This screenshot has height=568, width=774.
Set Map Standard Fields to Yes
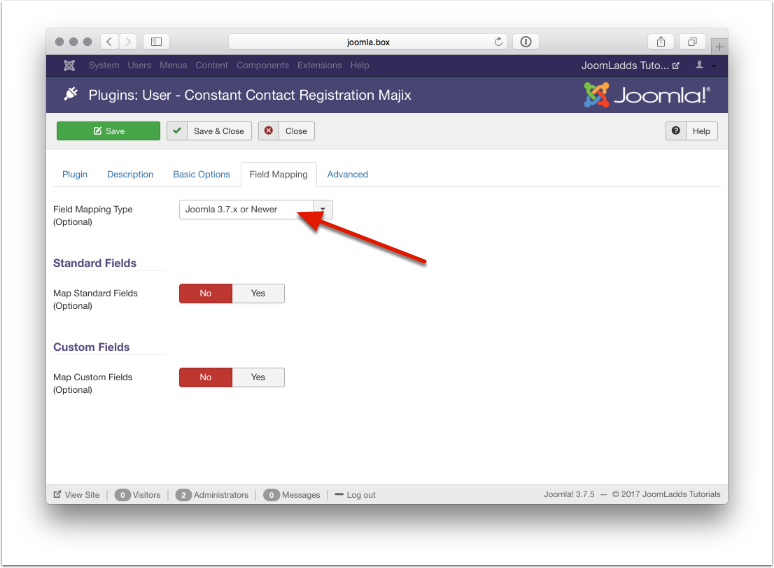(258, 293)
